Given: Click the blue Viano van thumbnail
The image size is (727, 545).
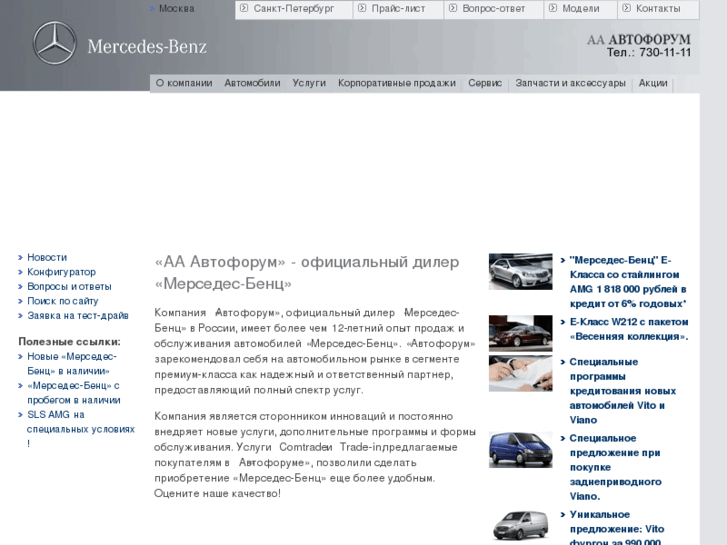Looking at the screenshot, I should click(520, 450).
